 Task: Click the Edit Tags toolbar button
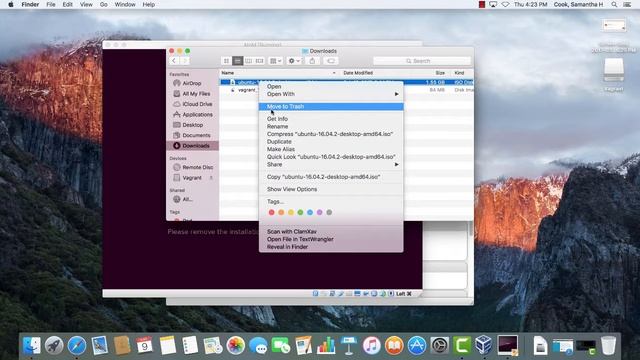coord(331,61)
